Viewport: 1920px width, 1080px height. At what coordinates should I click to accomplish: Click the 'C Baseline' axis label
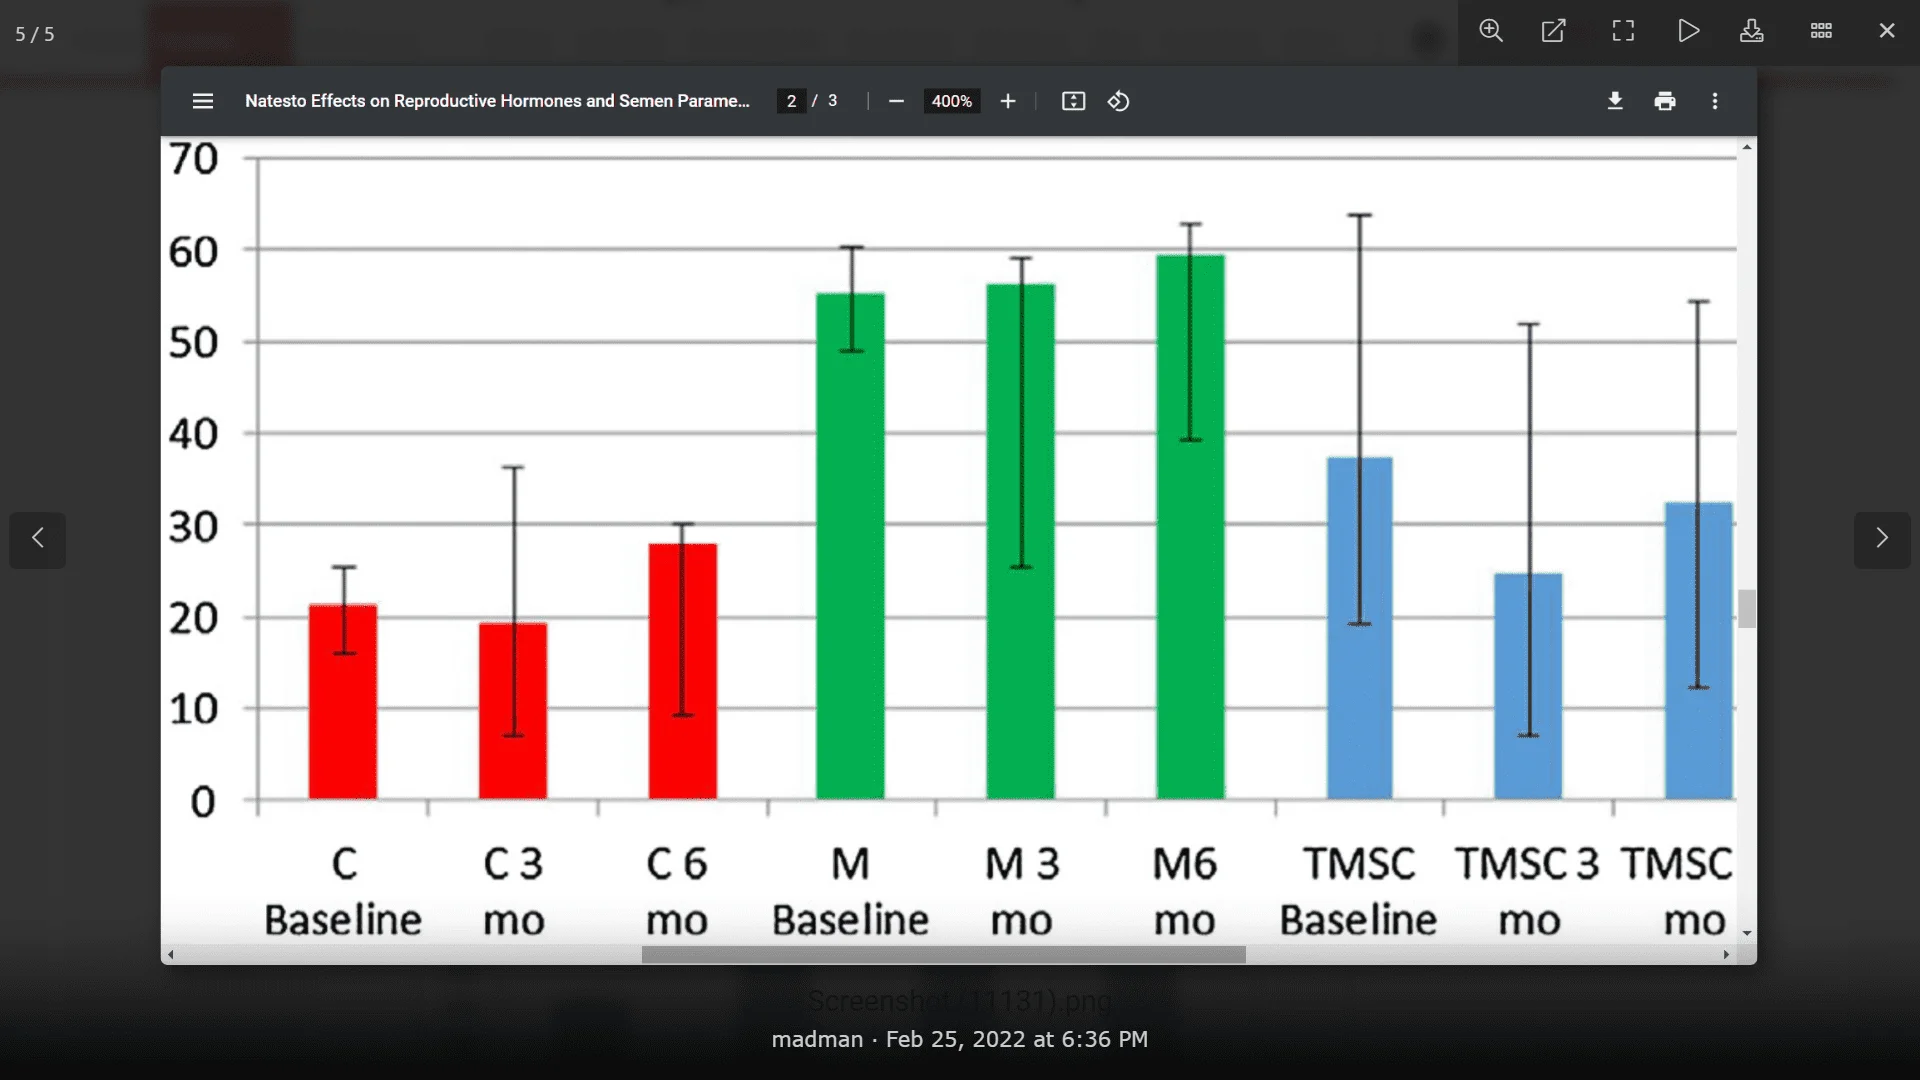pyautogui.click(x=343, y=892)
